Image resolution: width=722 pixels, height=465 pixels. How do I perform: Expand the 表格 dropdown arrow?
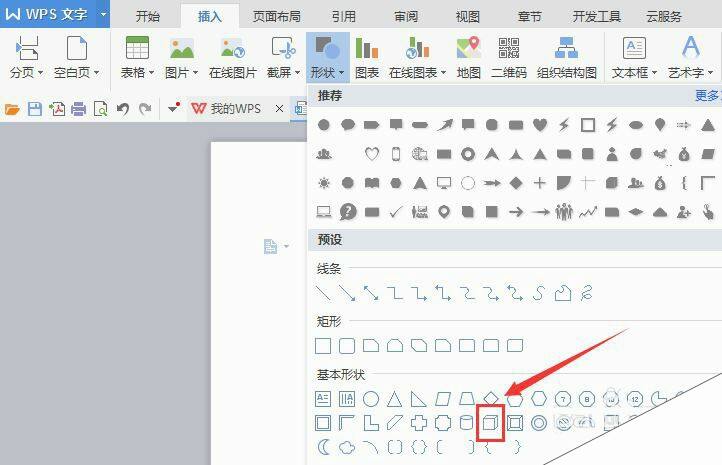point(151,73)
